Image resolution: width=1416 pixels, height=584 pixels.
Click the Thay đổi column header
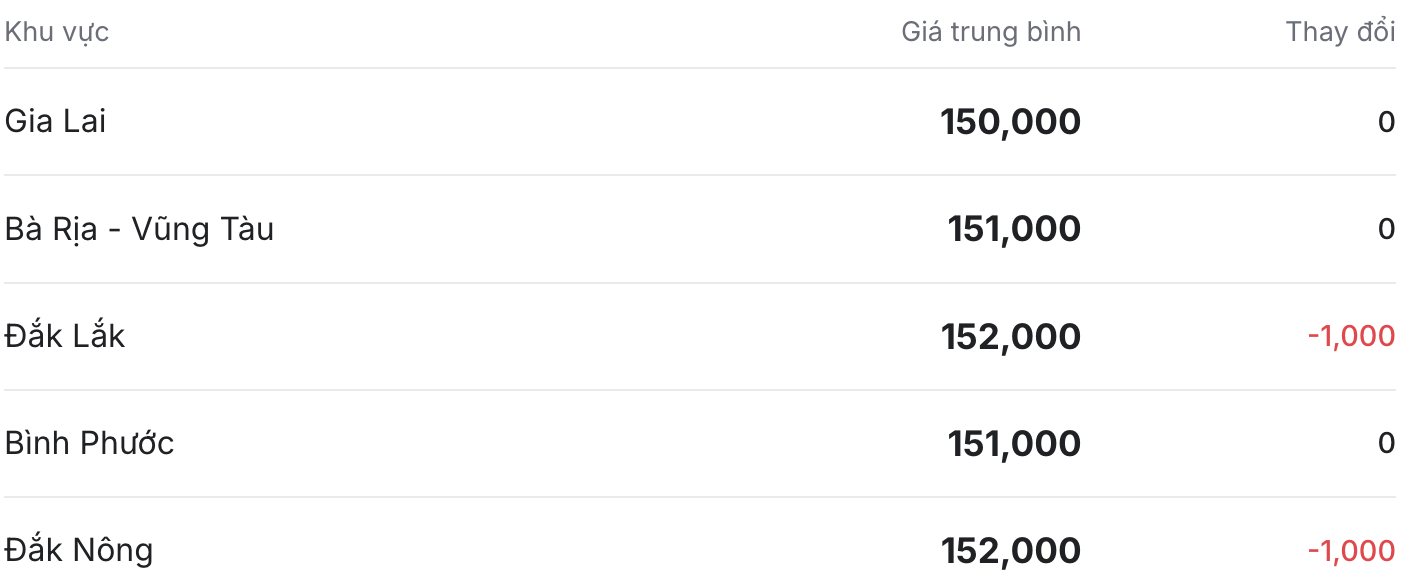[x=1340, y=32]
